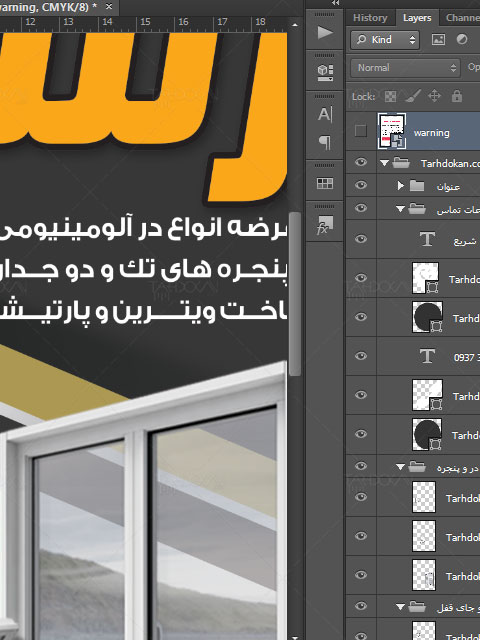Open the Character panel A icon
The width and height of the screenshot is (480, 640).
point(325,114)
